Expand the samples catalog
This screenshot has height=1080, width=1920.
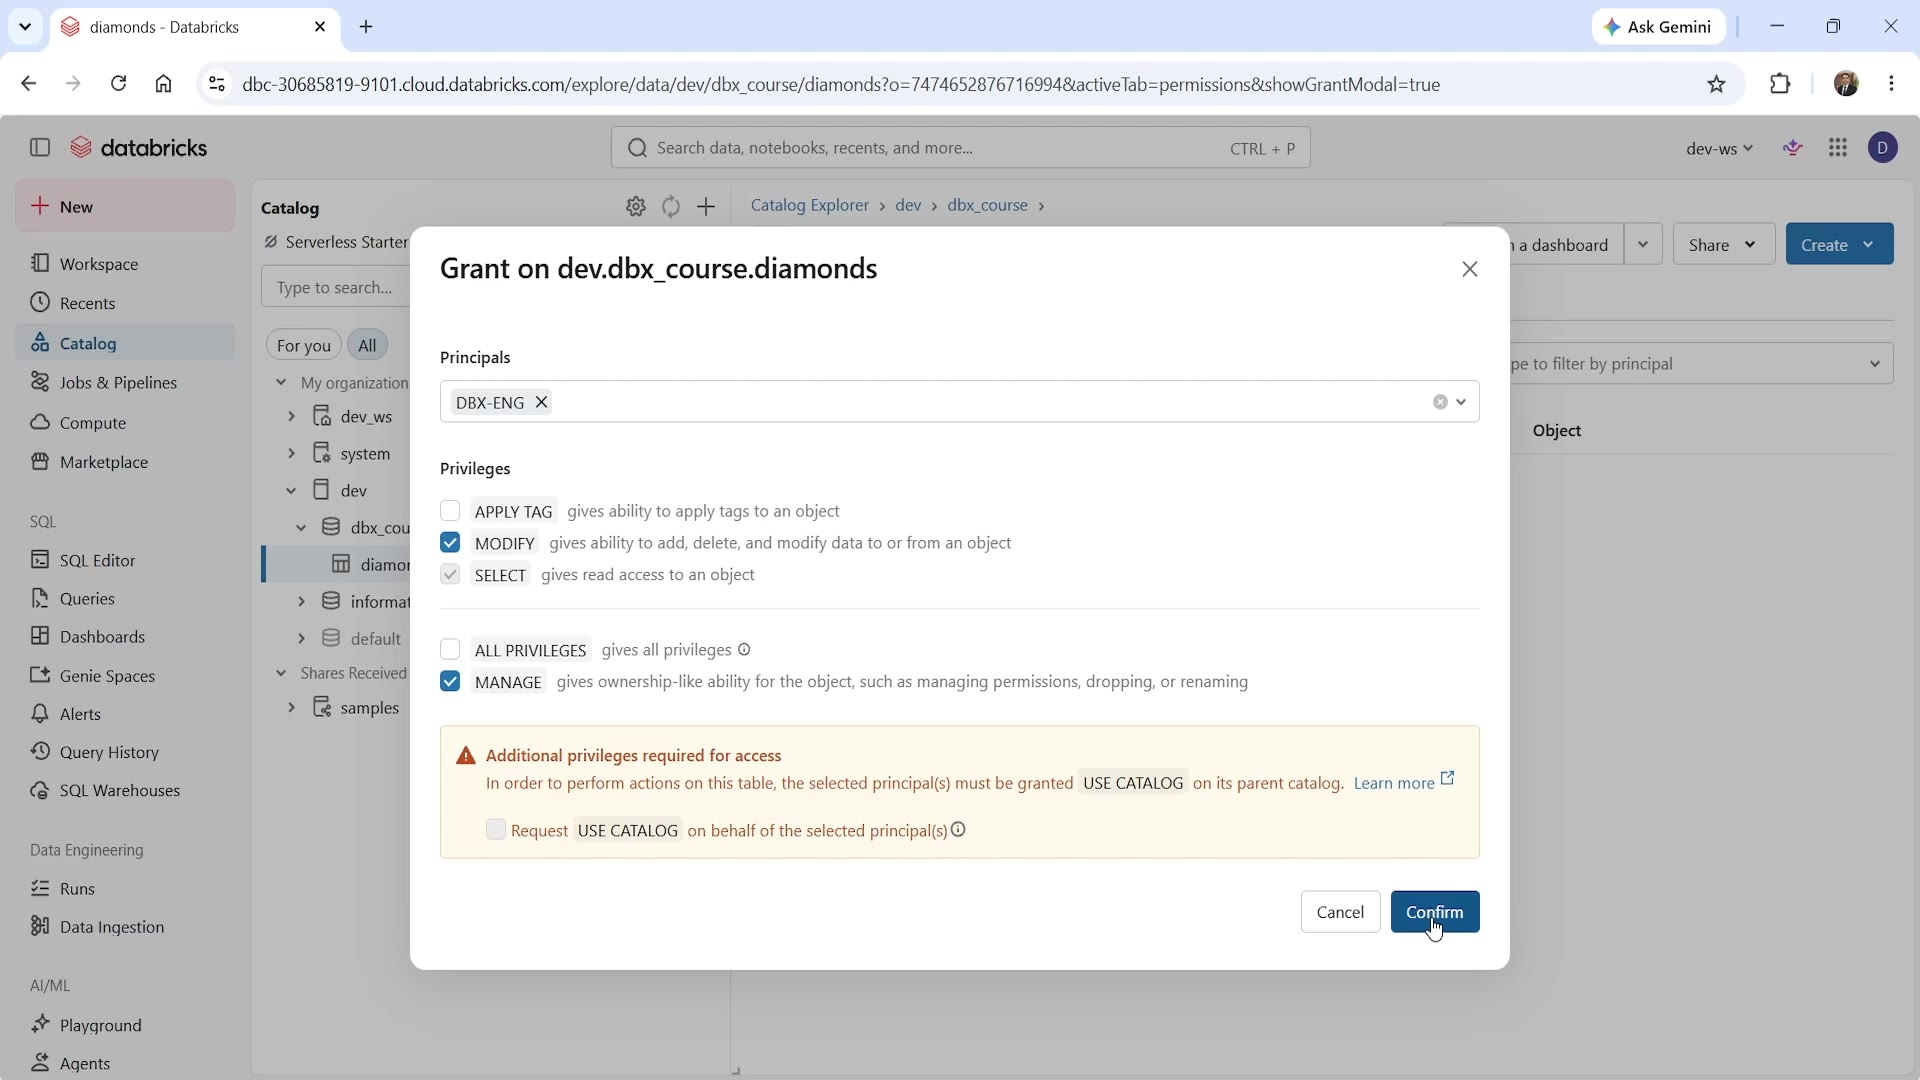click(291, 708)
